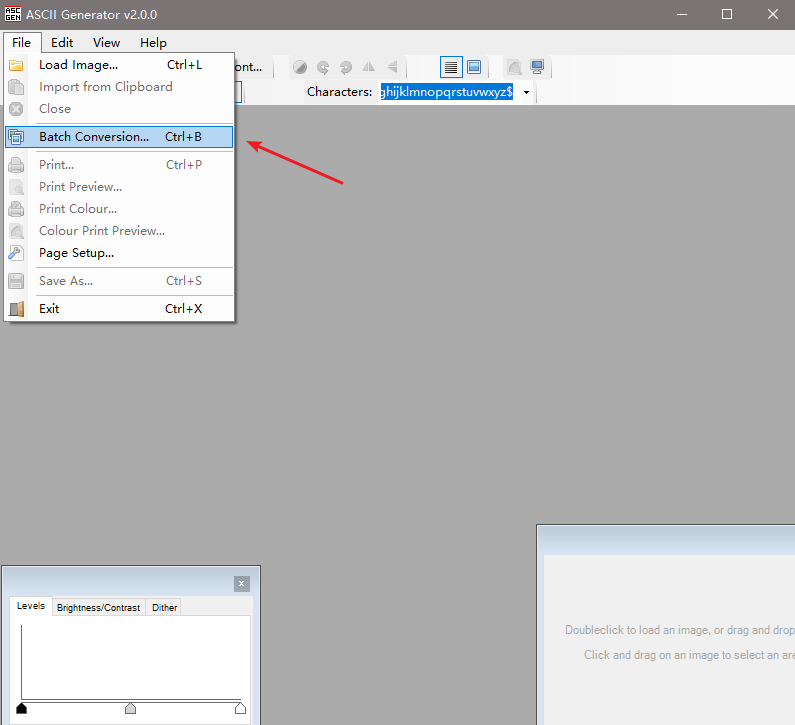Viewport: 795px width, 725px height.
Task: Minimize the ASCII Generator window
Action: click(x=682, y=14)
